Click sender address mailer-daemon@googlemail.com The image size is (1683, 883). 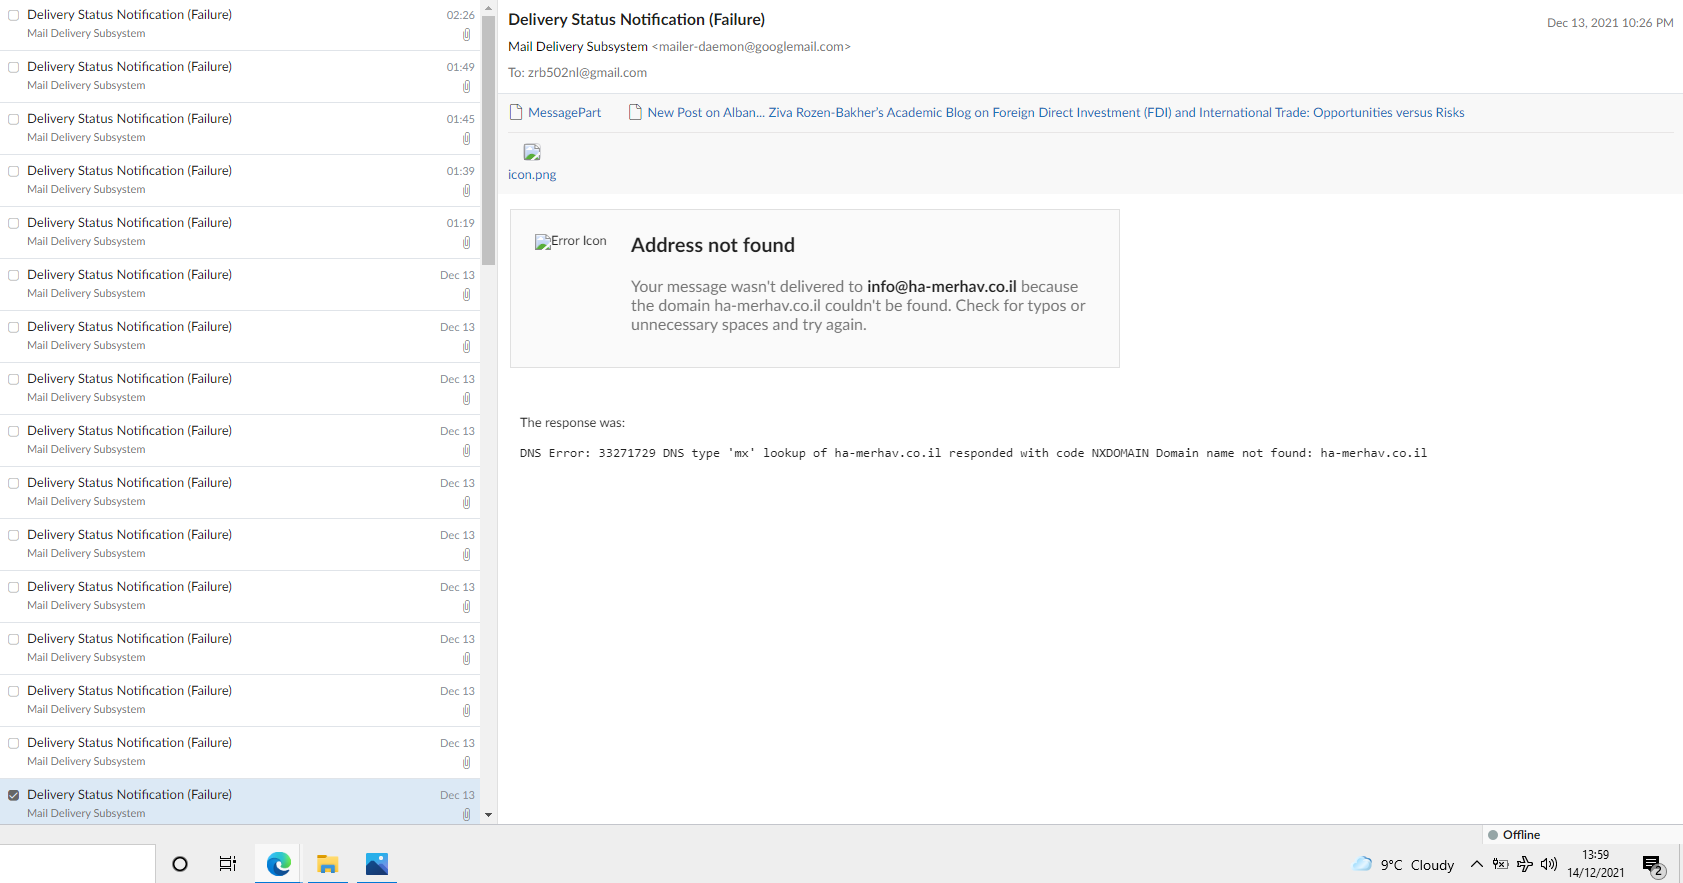point(751,46)
